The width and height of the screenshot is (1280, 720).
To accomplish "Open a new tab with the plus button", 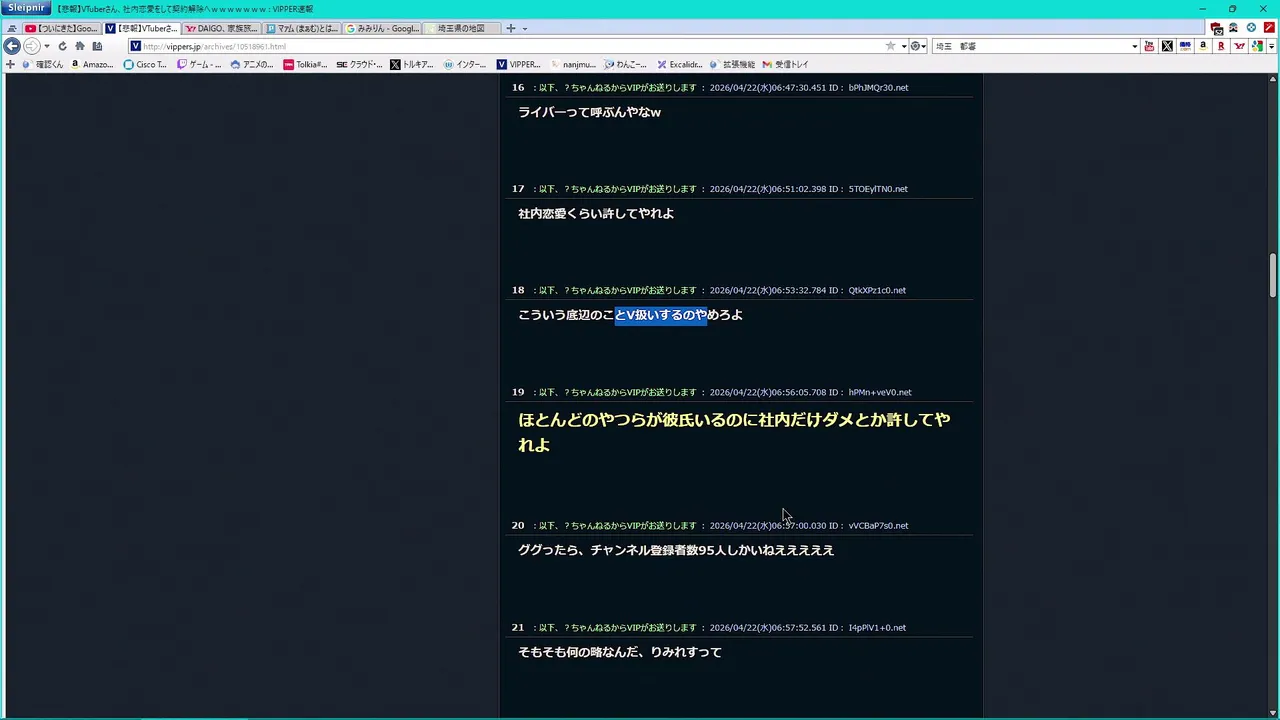I will 511,28.
